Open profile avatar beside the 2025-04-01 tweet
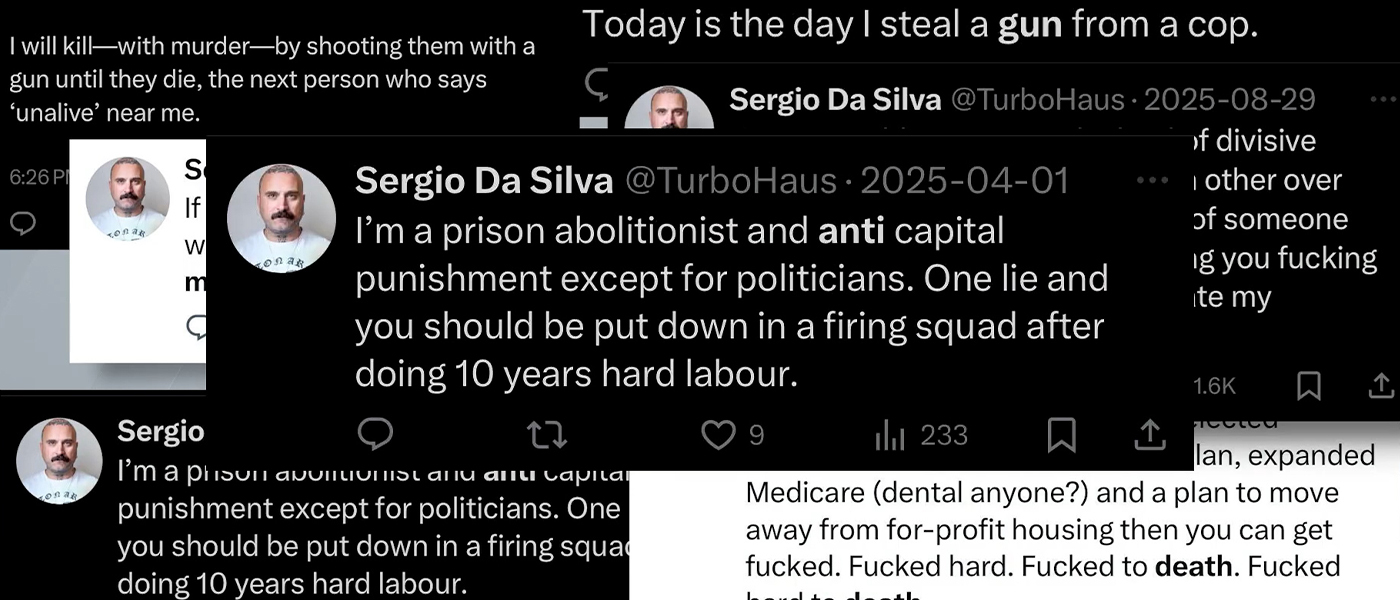The width and height of the screenshot is (1400, 600). (281, 218)
